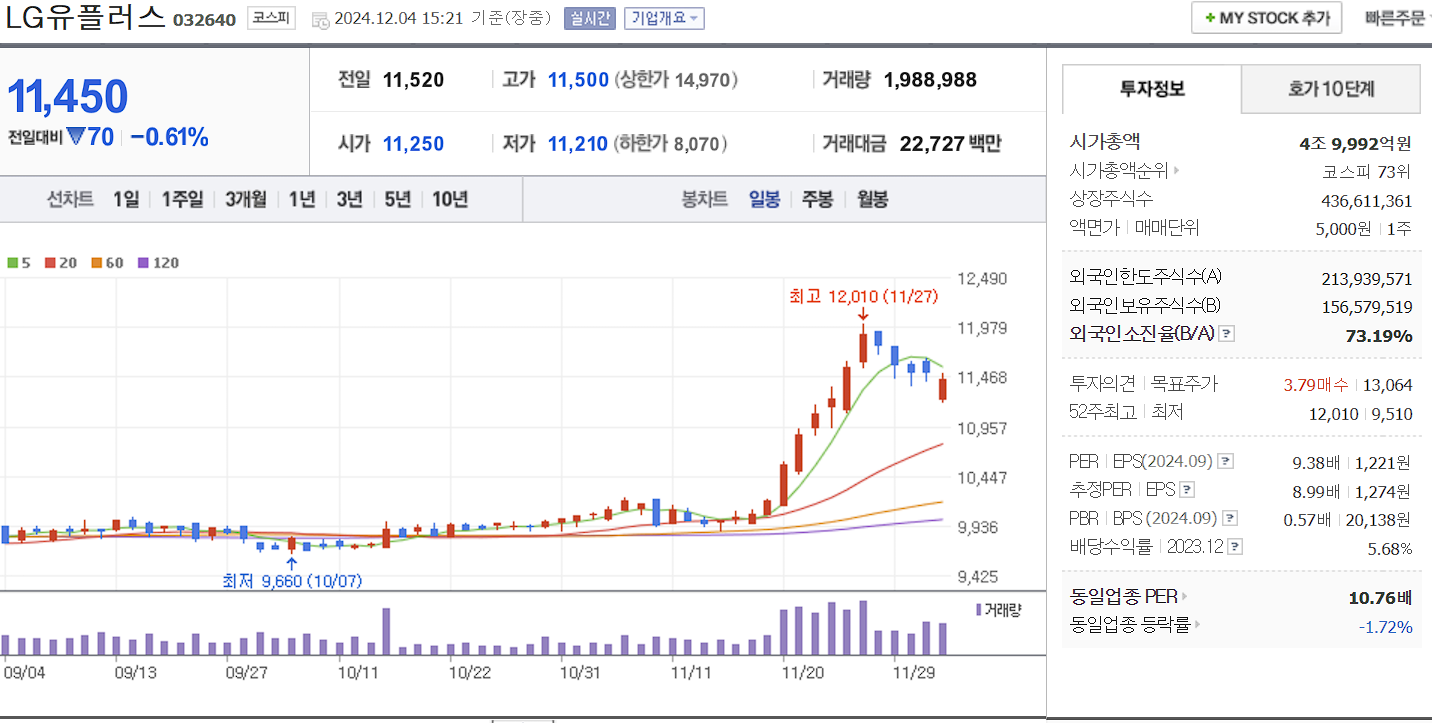The height and width of the screenshot is (723, 1432).
Task: Click the 외국인보유주식수(B) 156,579,519 value
Action: coord(1367,306)
